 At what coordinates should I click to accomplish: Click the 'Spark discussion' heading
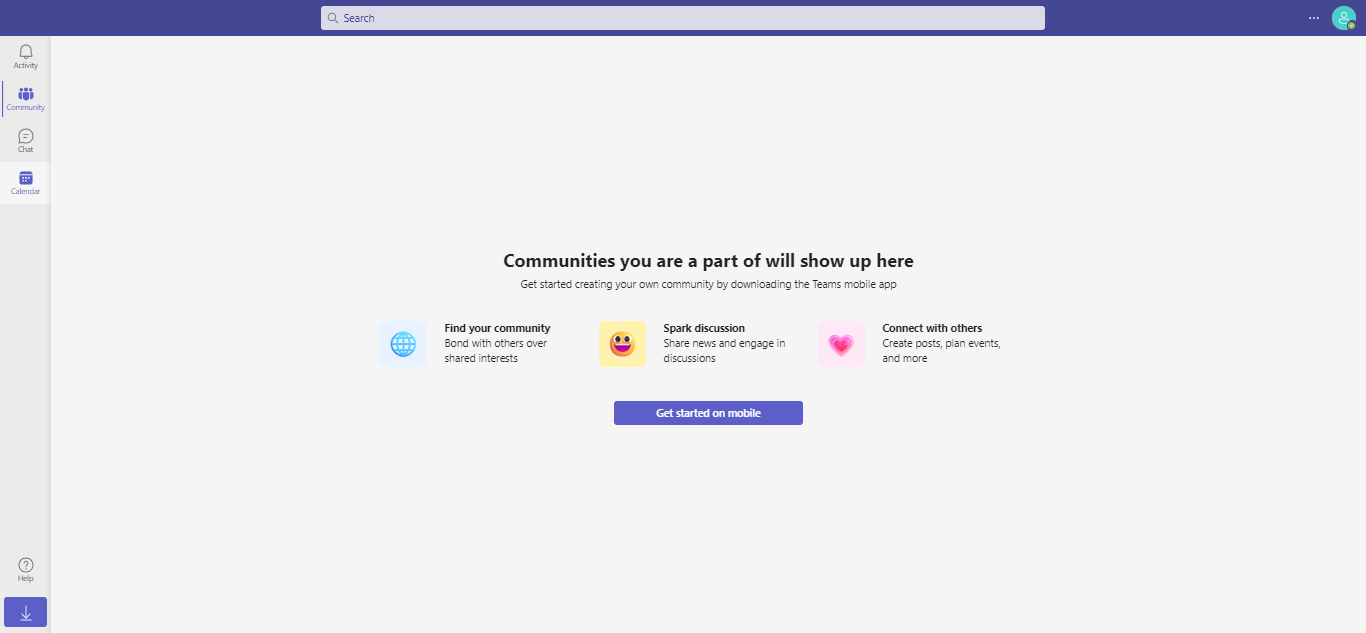[x=704, y=328]
